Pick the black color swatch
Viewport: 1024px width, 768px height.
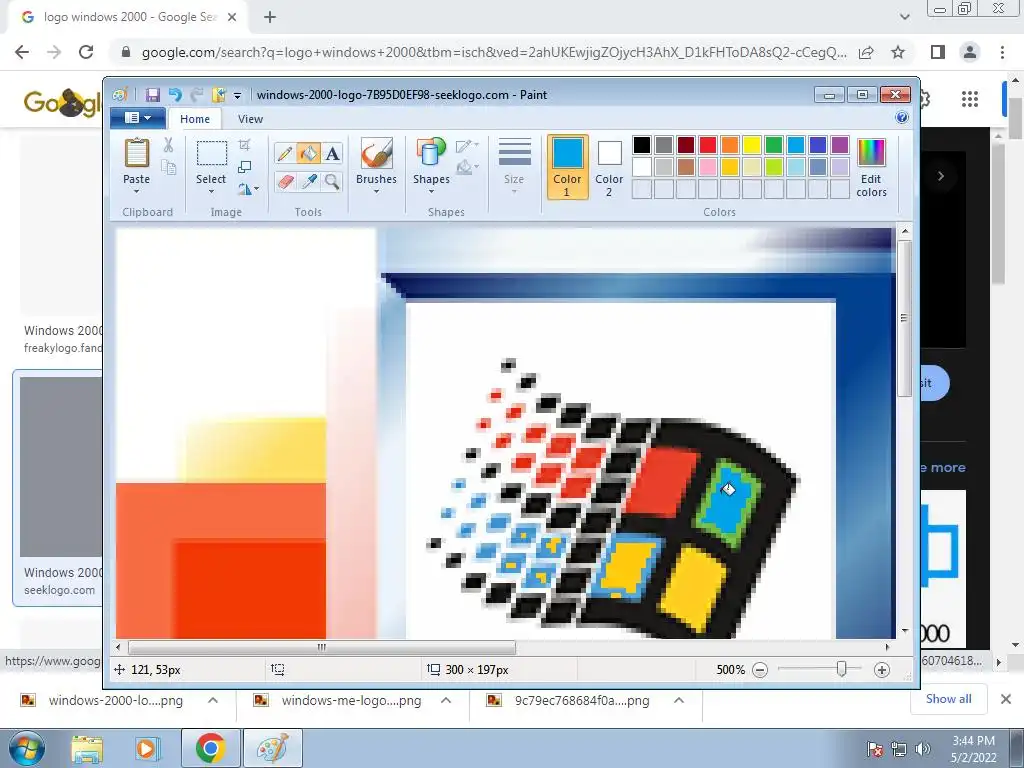[x=641, y=145]
